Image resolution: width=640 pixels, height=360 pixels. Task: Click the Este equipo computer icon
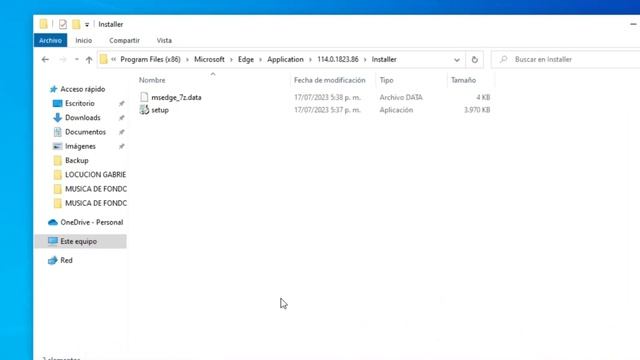(53, 241)
